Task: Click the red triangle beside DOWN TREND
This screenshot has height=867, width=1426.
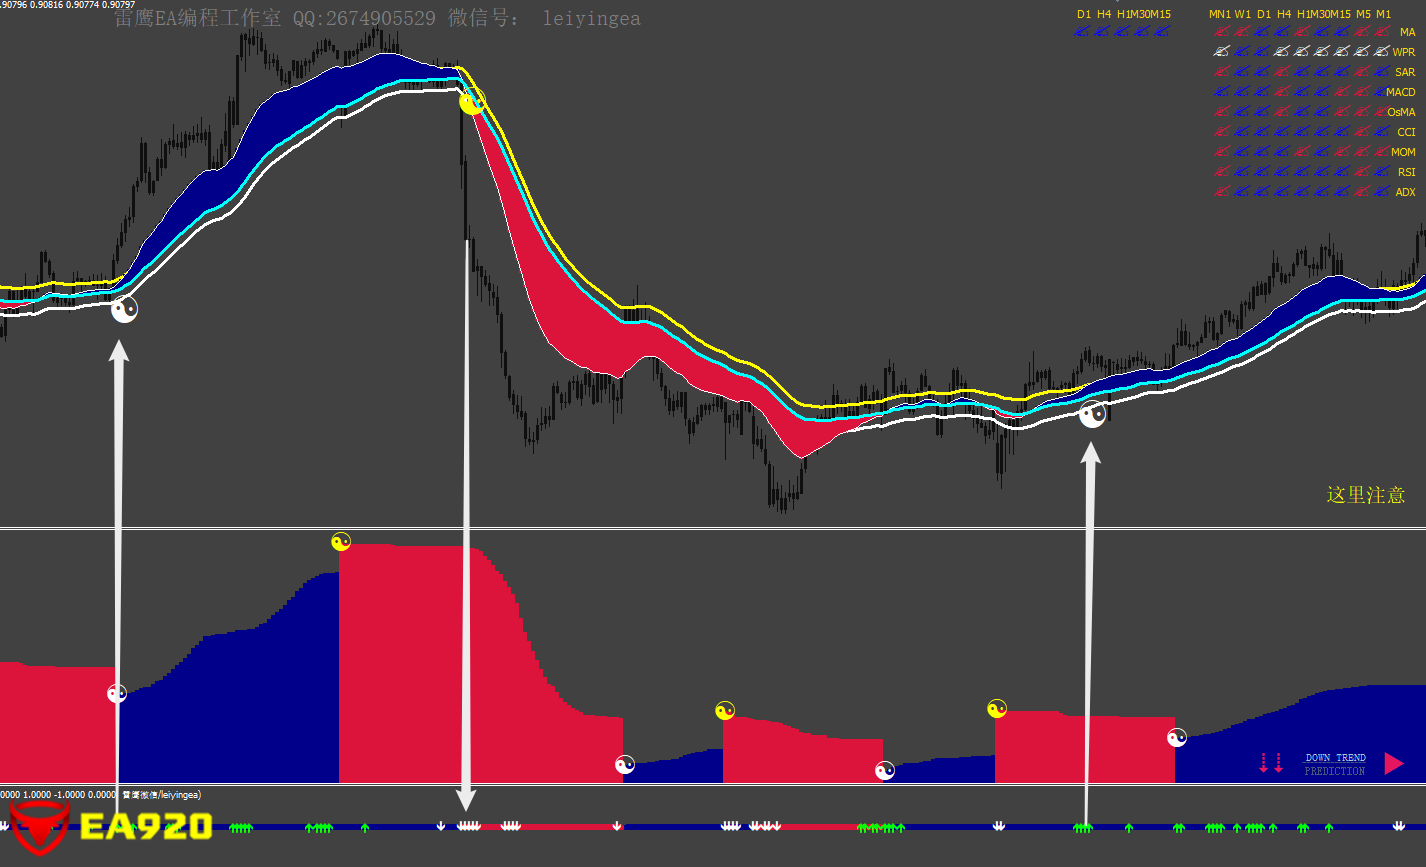Action: coord(1393,764)
